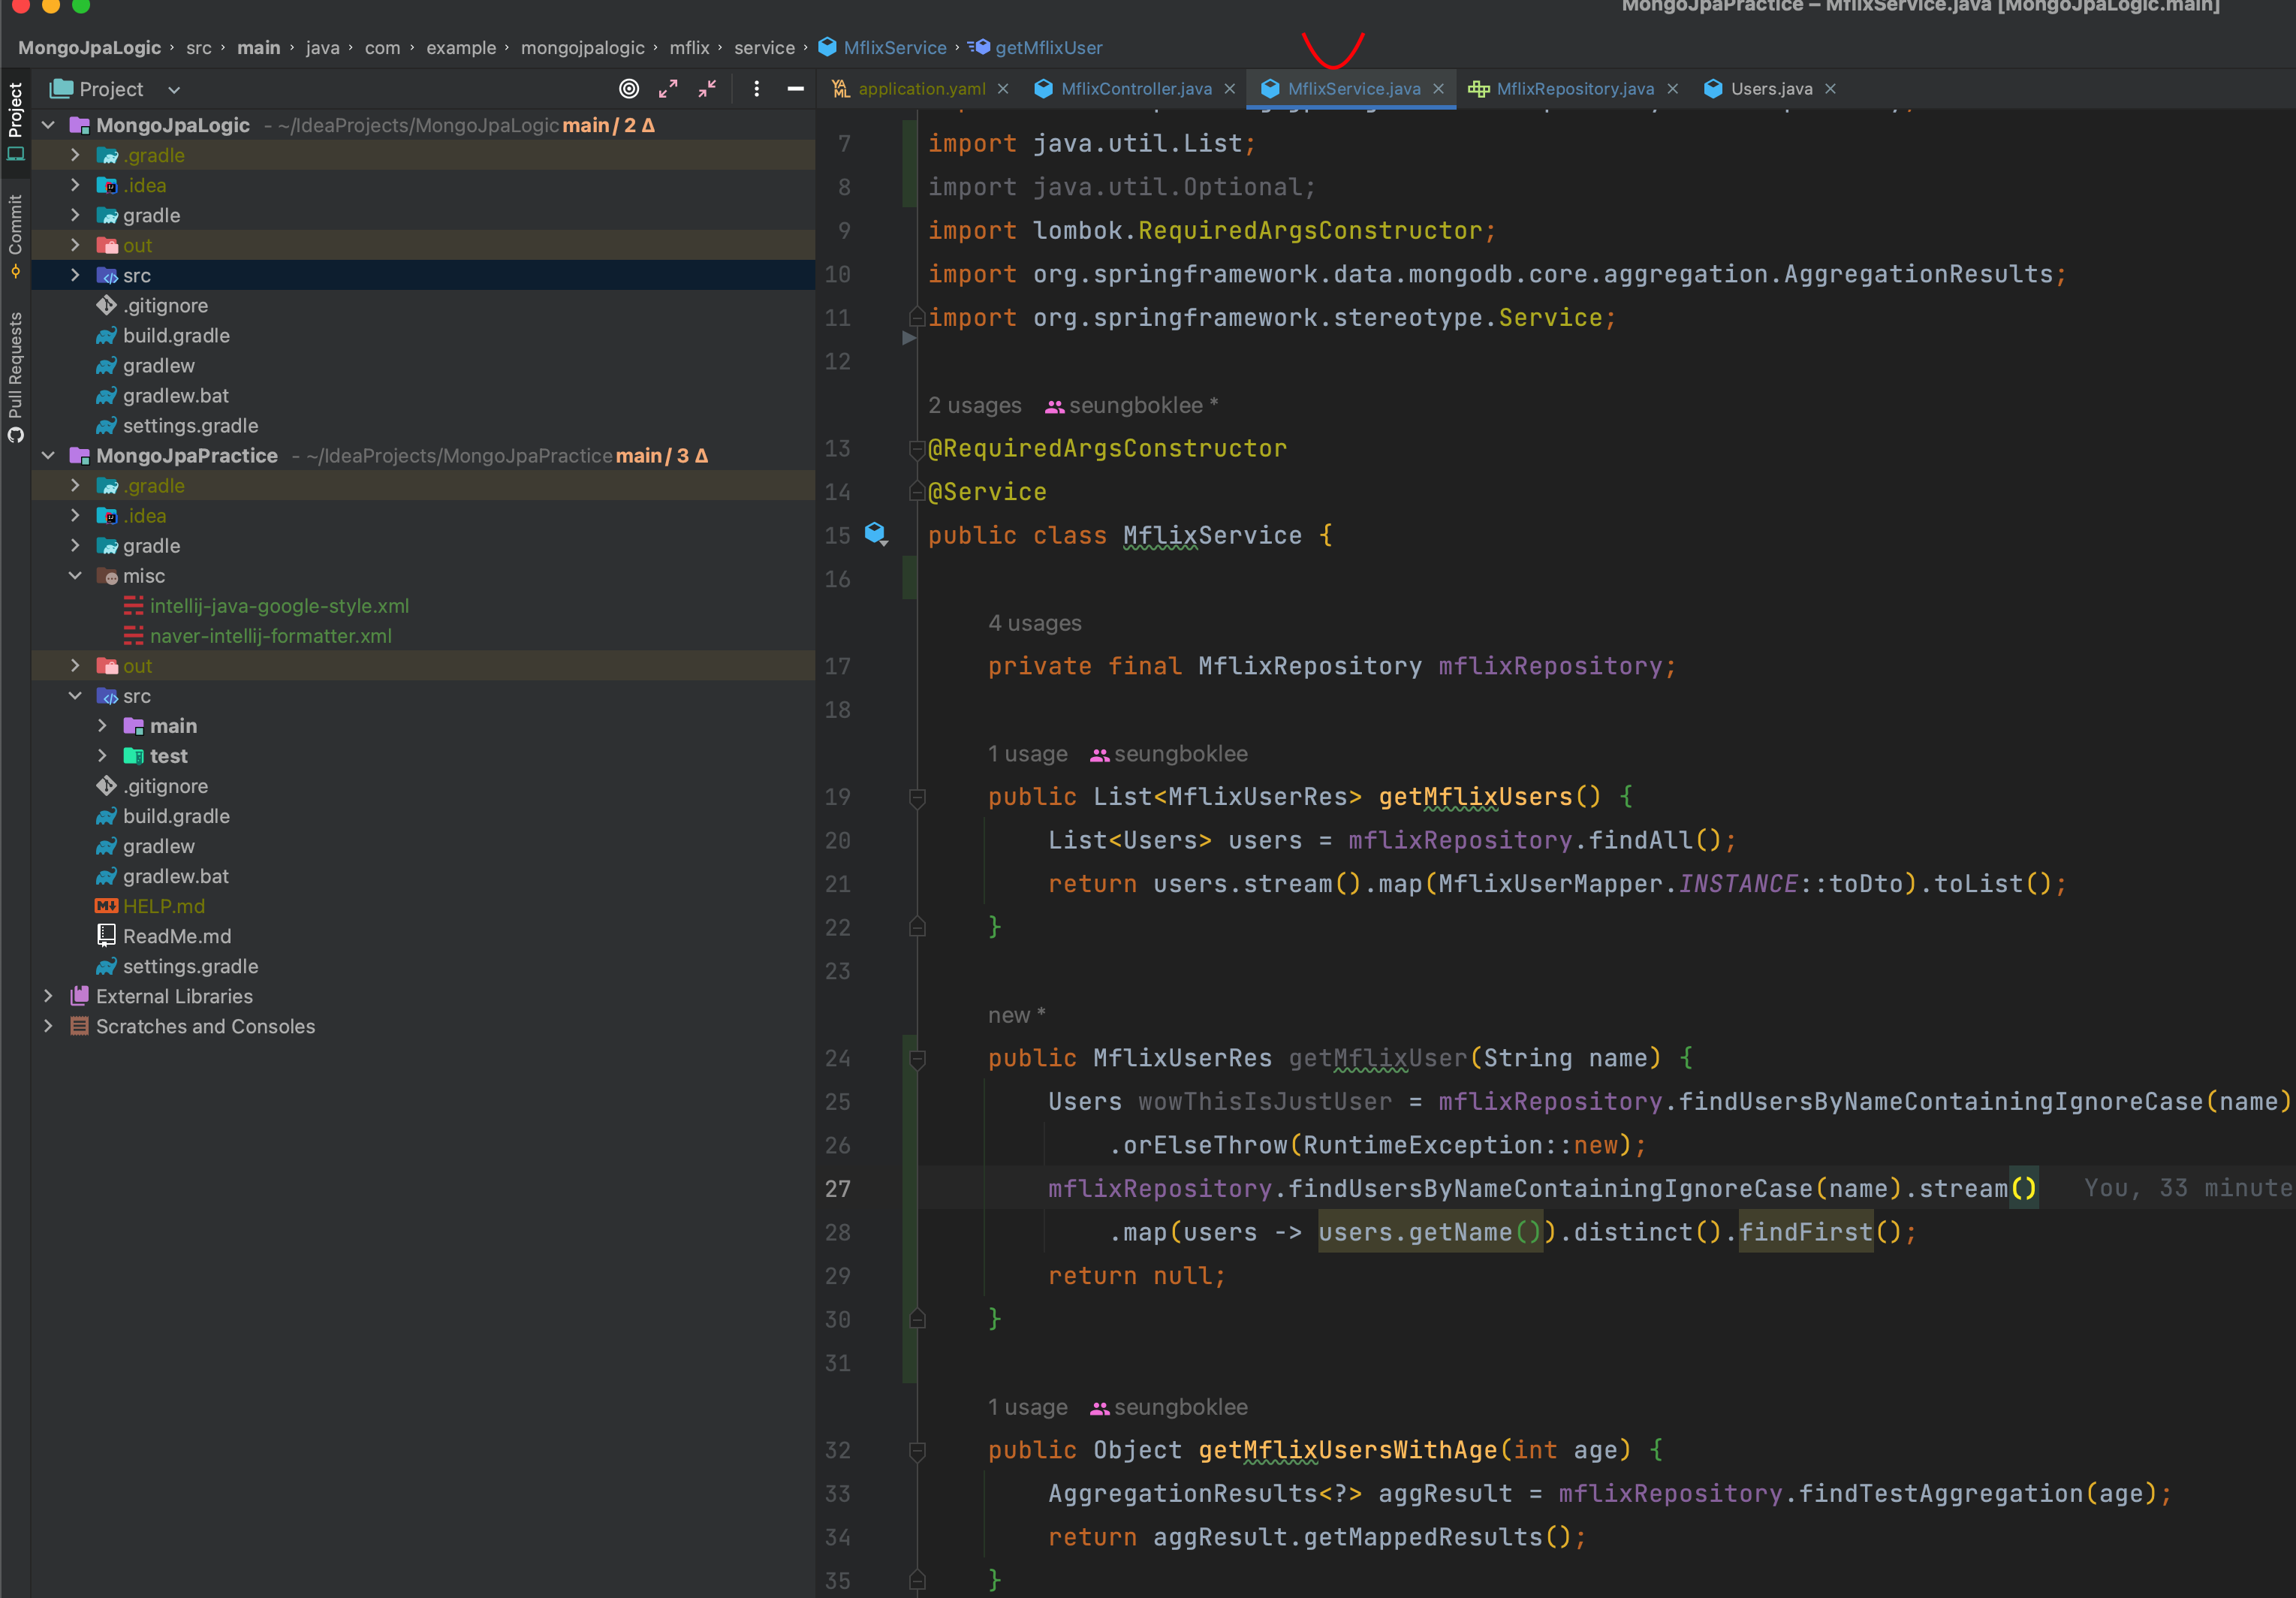Image resolution: width=2296 pixels, height=1598 pixels.
Task: Hide the Project tool window with minus icon
Action: click(x=796, y=89)
